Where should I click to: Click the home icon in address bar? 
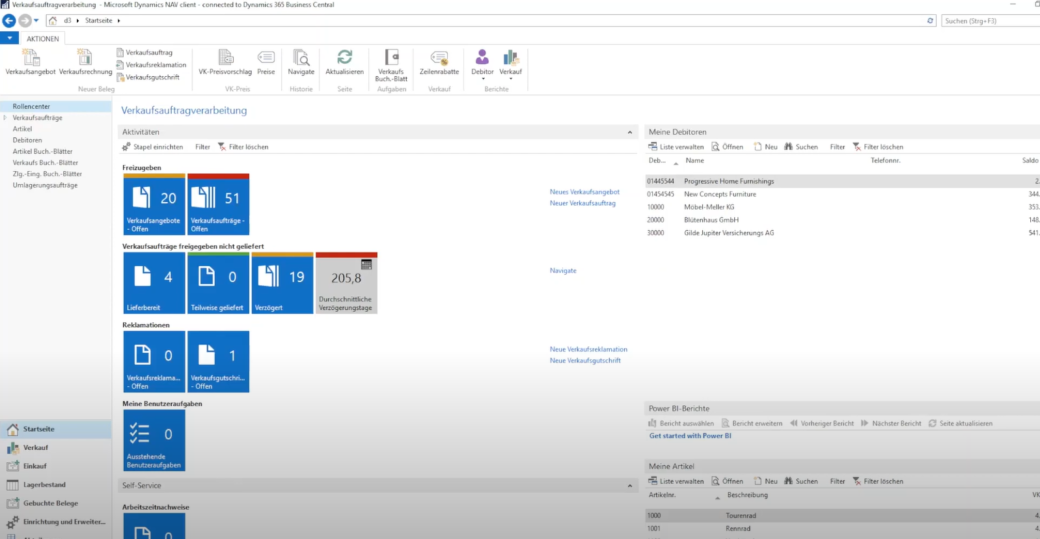coord(53,21)
